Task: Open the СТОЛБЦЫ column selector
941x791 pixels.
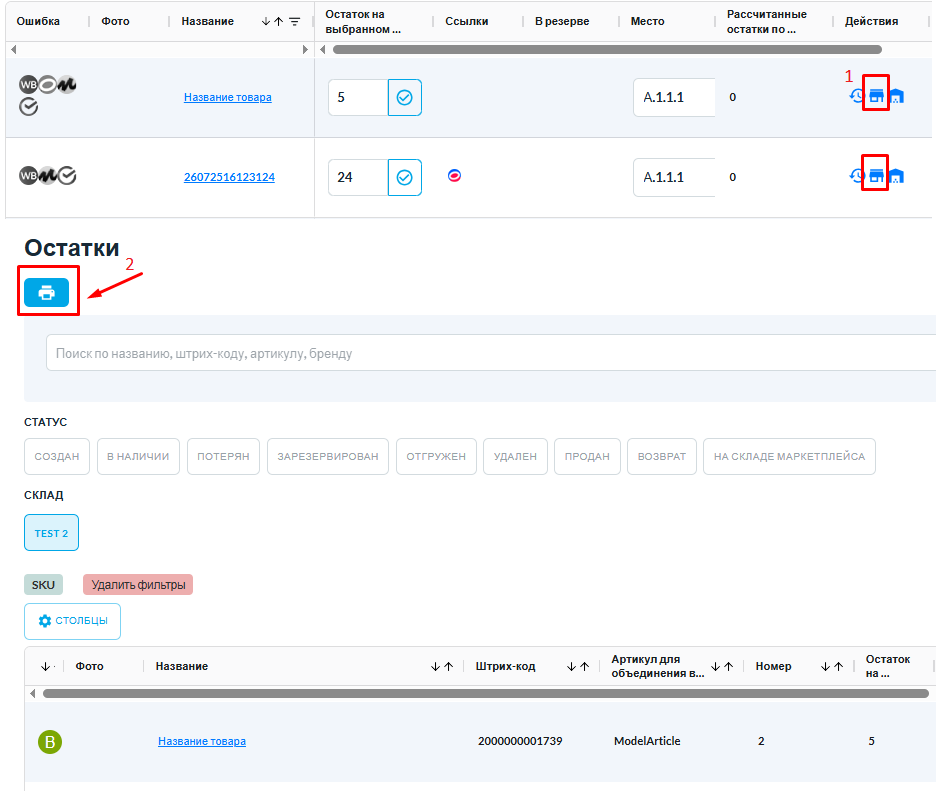Action: pyautogui.click(x=72, y=621)
